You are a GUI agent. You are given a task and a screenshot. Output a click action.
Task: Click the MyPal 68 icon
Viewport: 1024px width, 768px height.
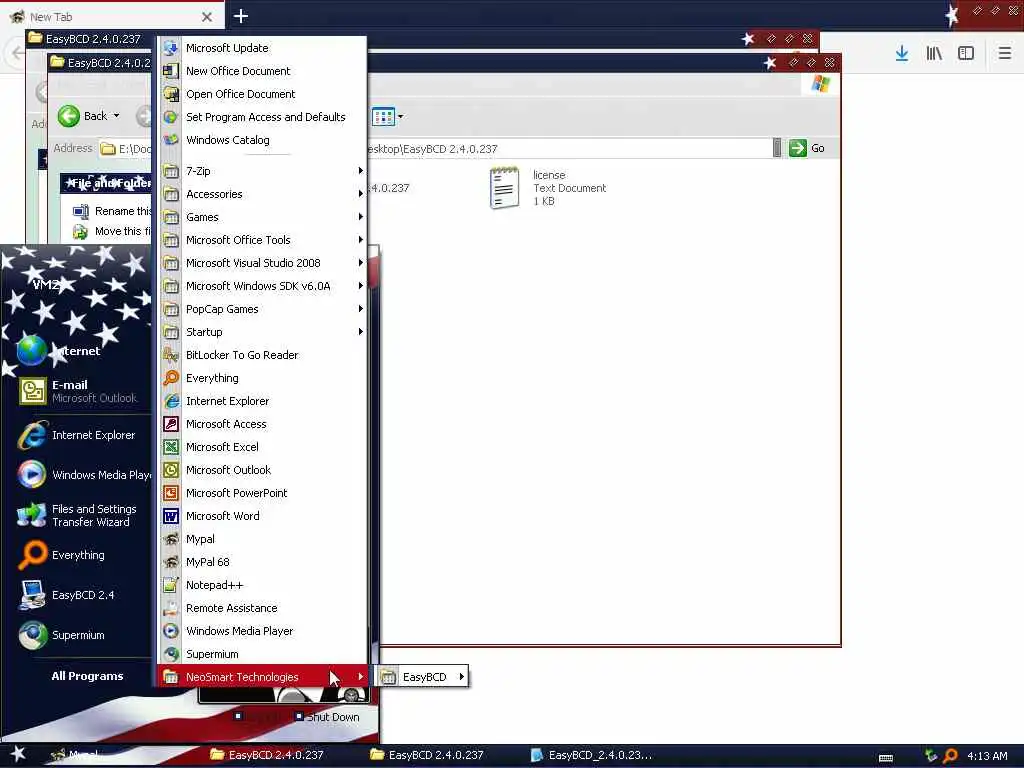pyautogui.click(x=170, y=562)
